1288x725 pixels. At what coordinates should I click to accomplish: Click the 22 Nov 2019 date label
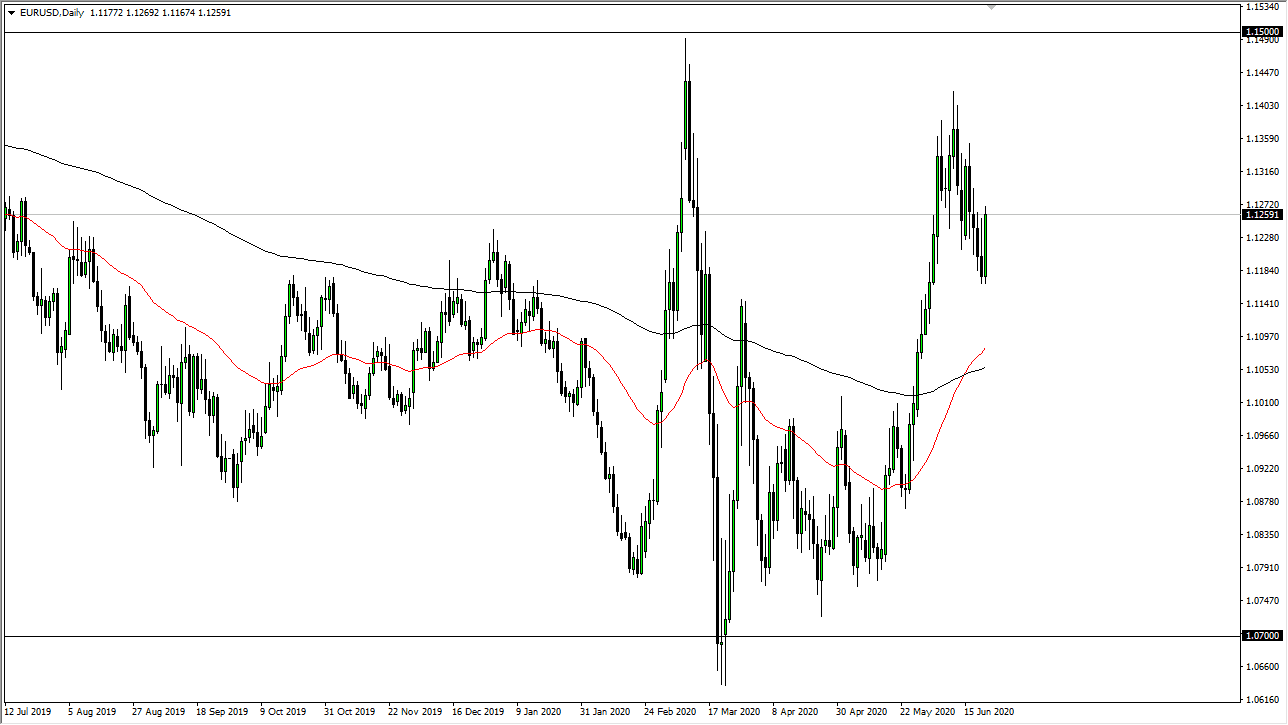click(x=413, y=712)
